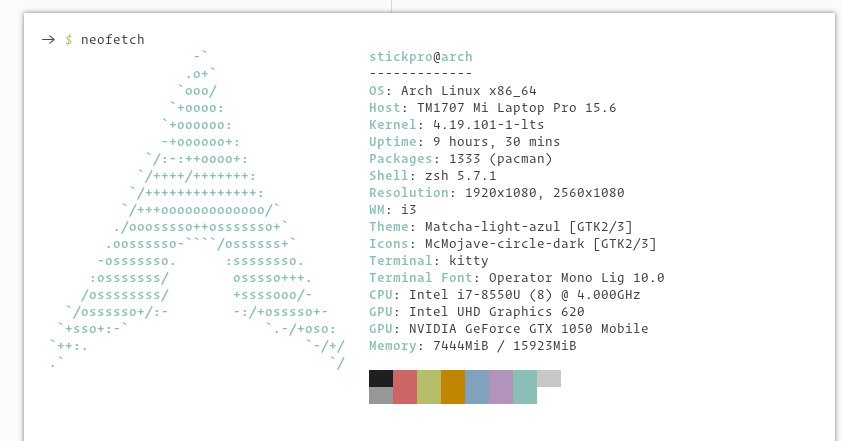Click the Shell: zsh 5.7.1 line
This screenshot has height=441, width=843.
[x=433, y=176]
